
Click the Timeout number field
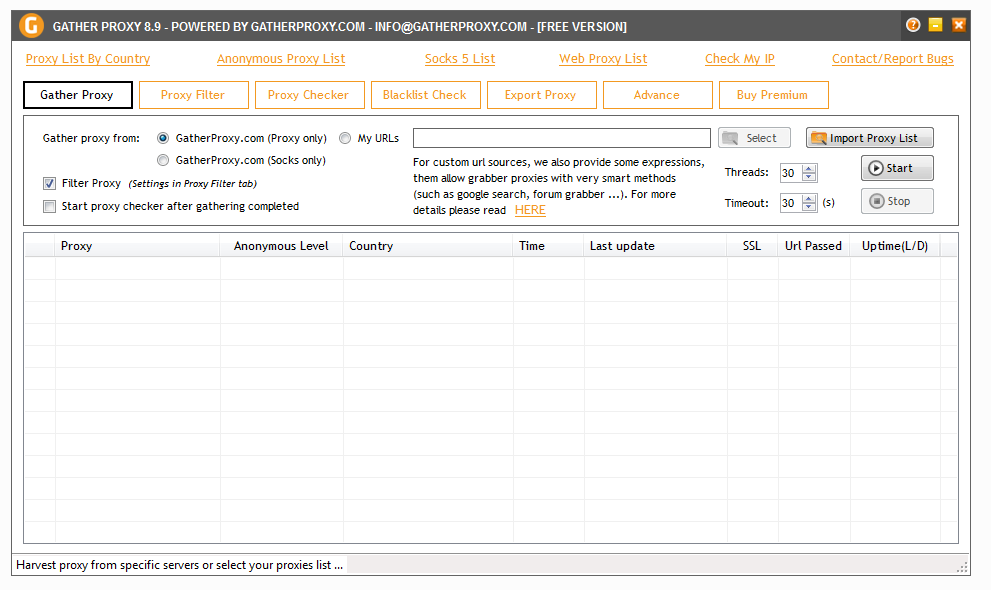click(791, 203)
